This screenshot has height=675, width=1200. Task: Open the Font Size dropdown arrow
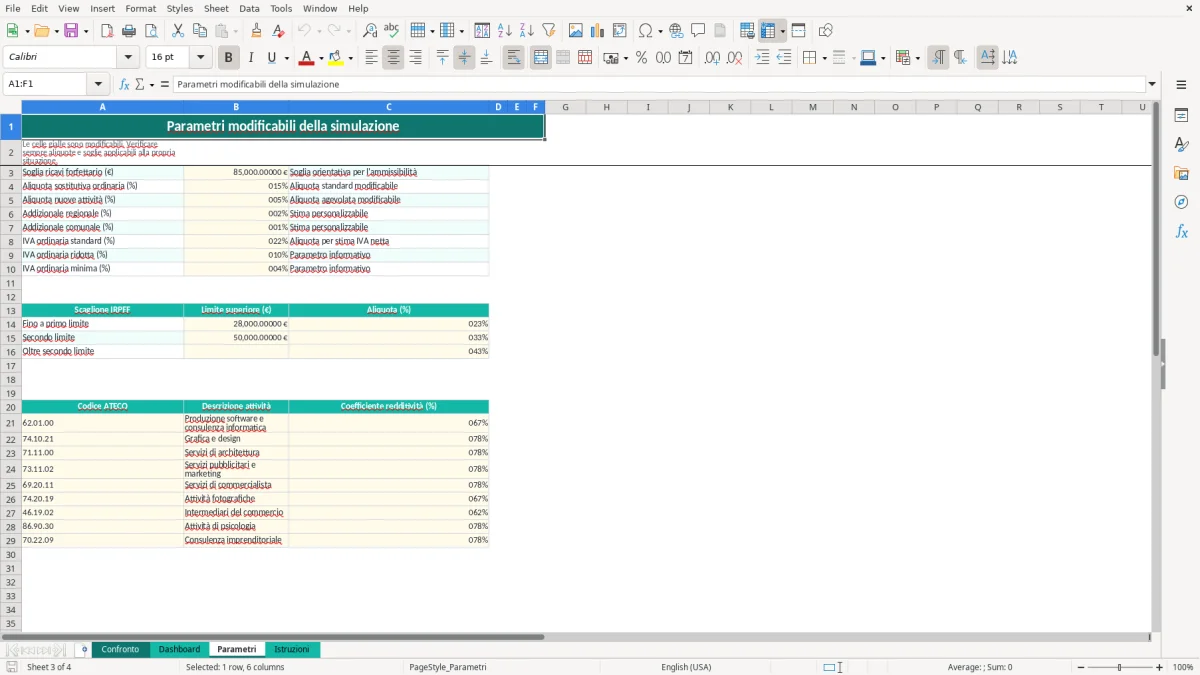click(200, 58)
